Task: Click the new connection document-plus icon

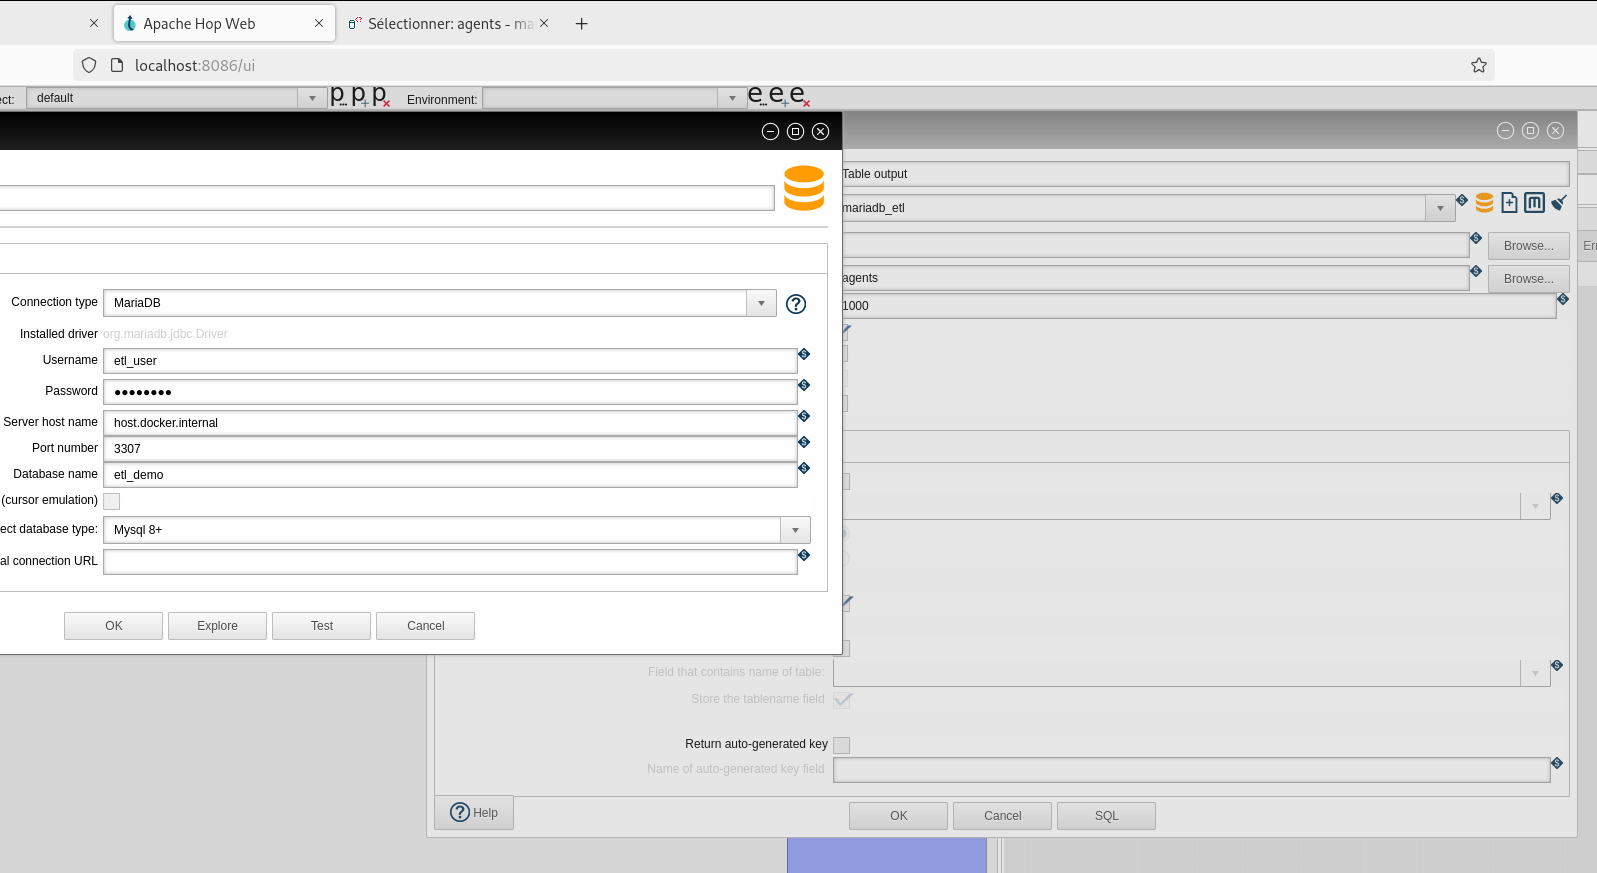Action: click(1509, 203)
